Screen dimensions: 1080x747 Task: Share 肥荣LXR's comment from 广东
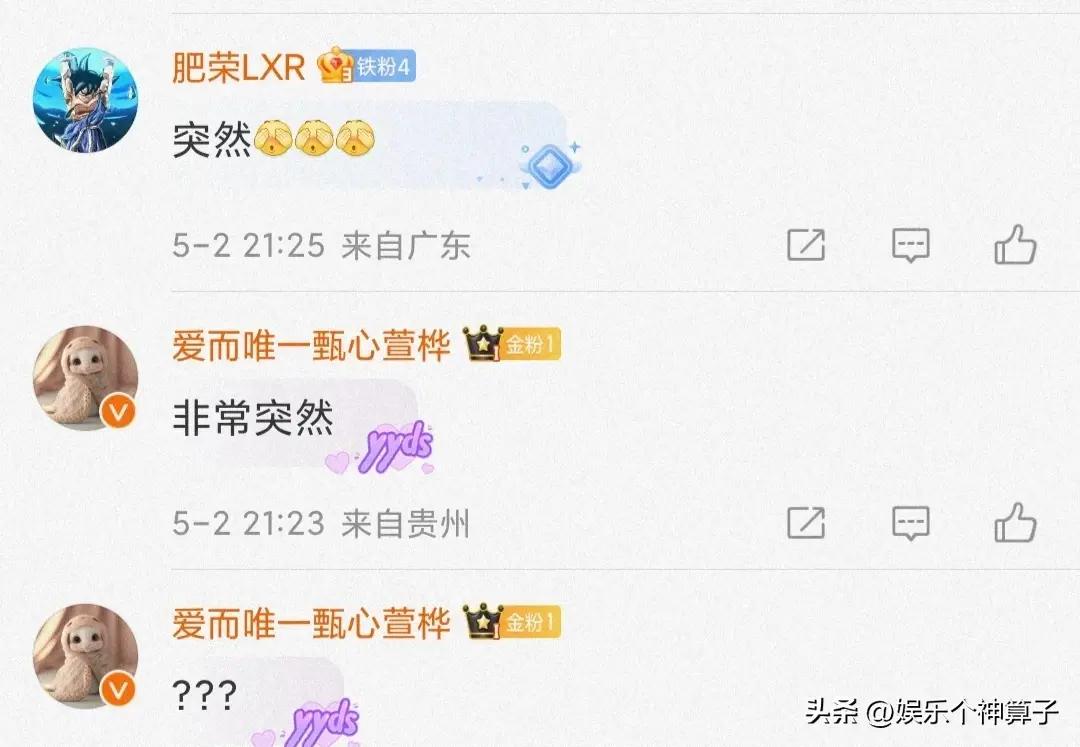coord(805,244)
